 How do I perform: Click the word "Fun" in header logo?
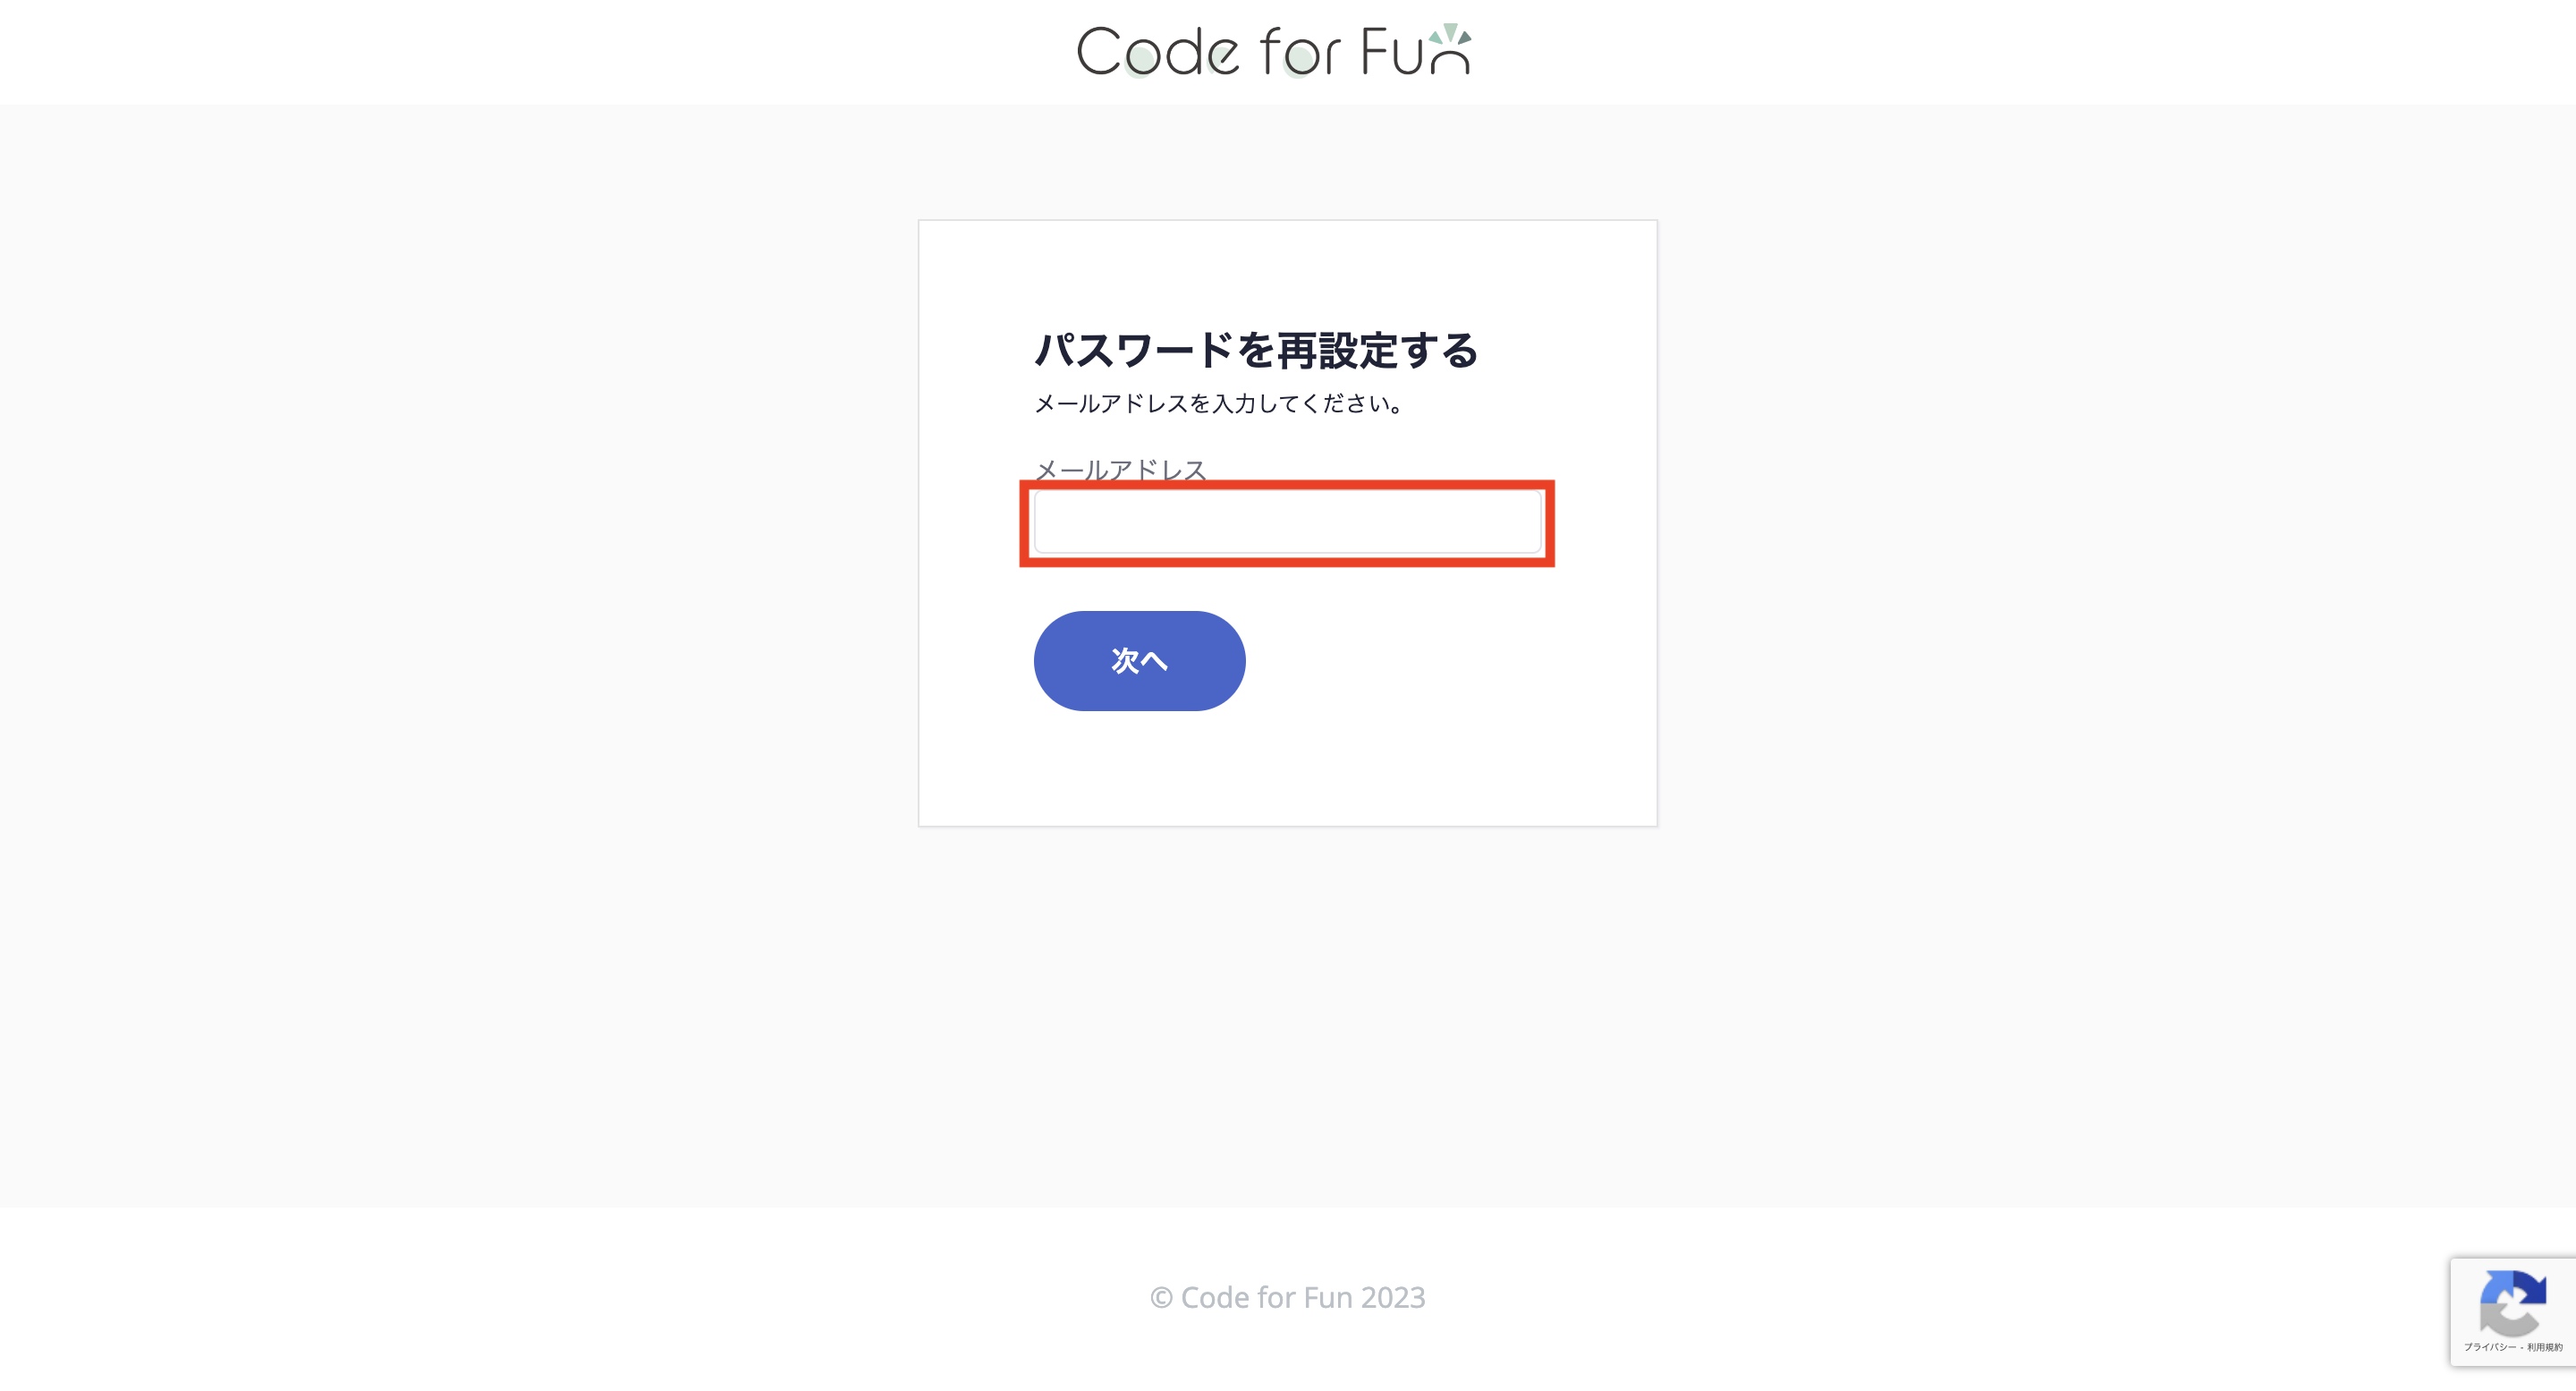click(x=1415, y=51)
